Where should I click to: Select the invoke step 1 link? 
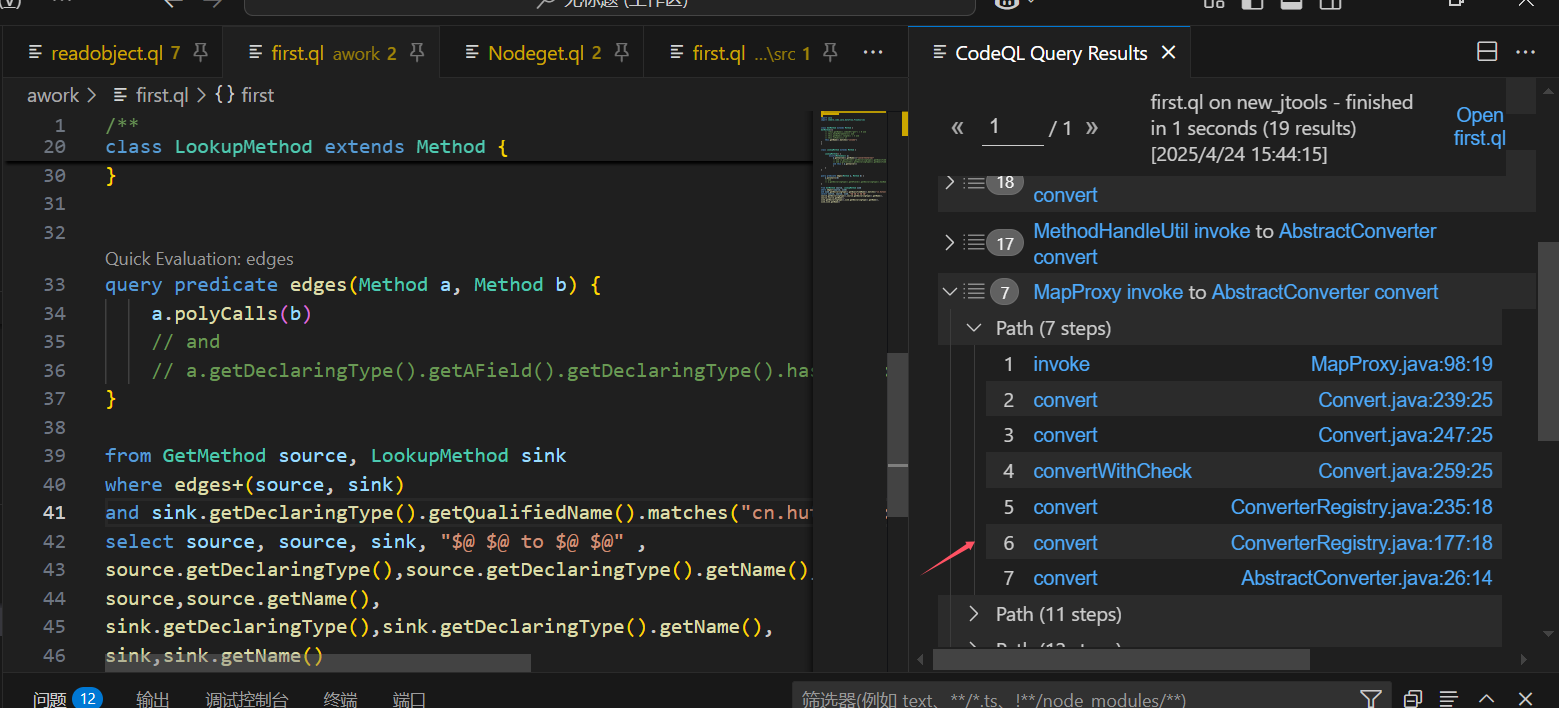tap(1061, 364)
